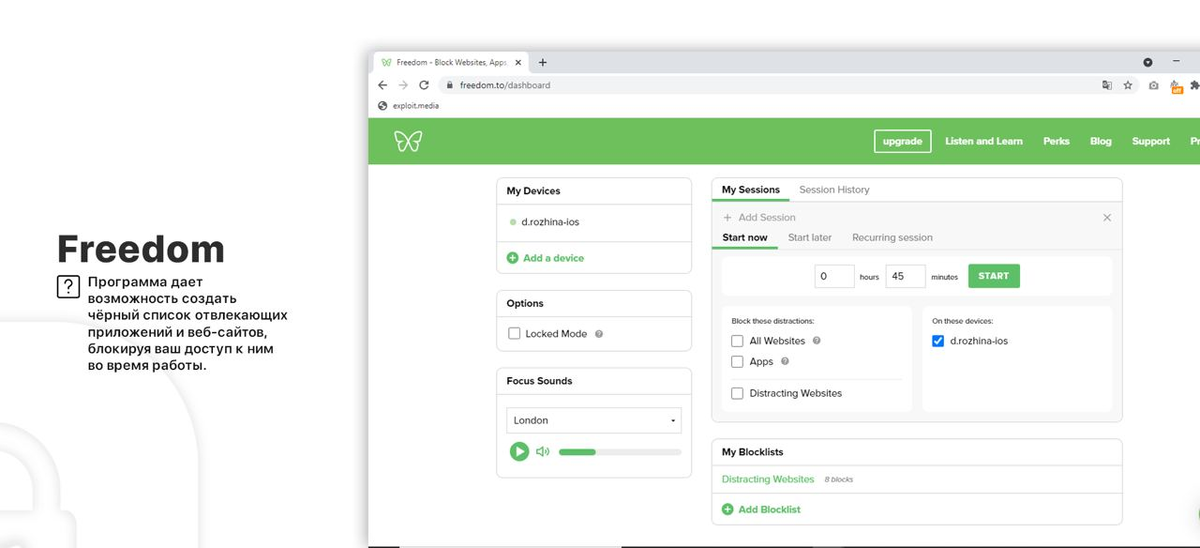
Task: Click the plus icon beside Add Session
Action: tap(727, 217)
